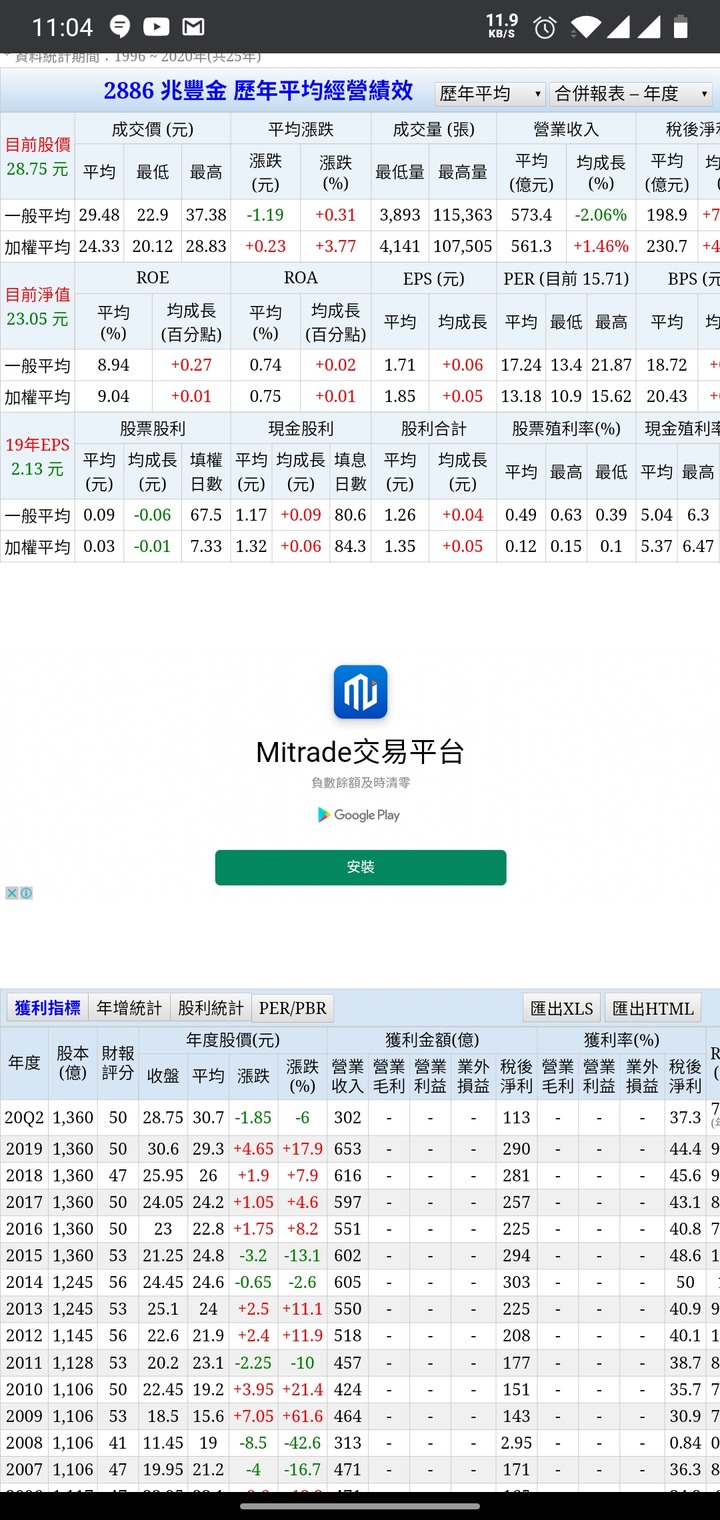Close the ad with the X icon

12,893
